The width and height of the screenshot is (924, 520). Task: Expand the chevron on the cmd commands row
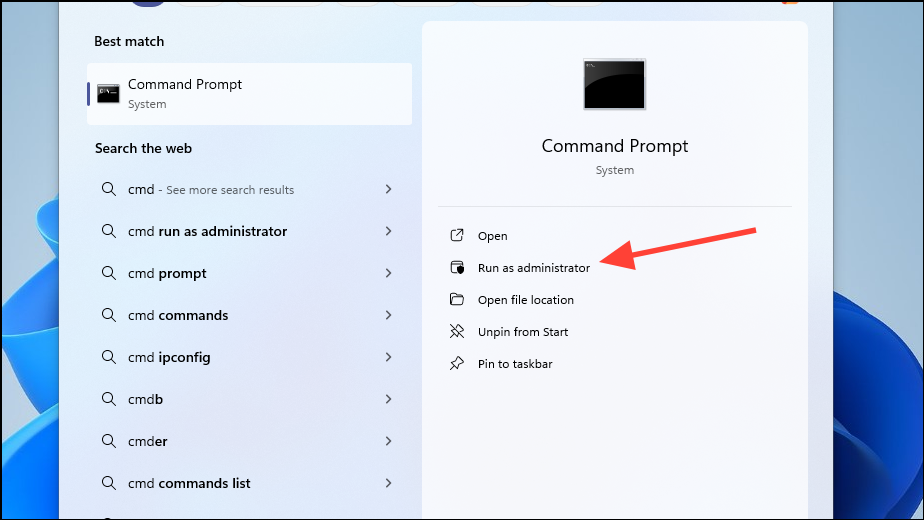click(388, 315)
